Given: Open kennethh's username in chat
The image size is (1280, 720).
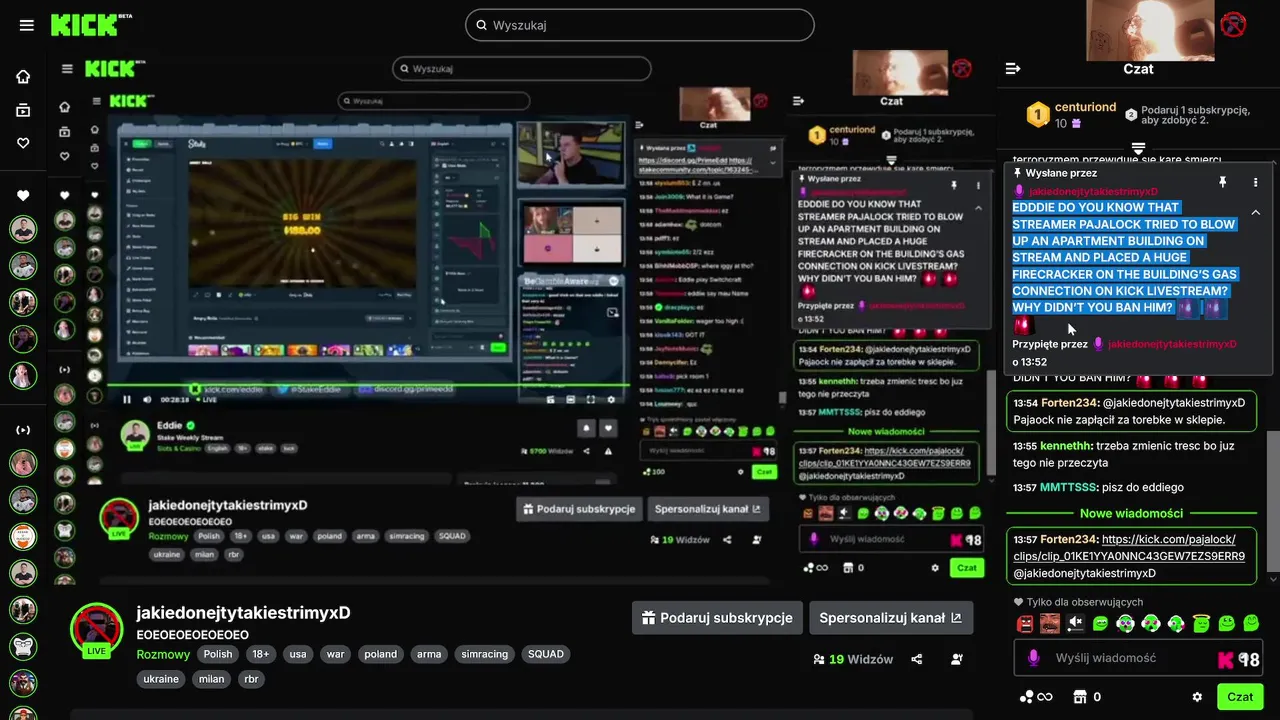Looking at the screenshot, I should [x=1066, y=446].
